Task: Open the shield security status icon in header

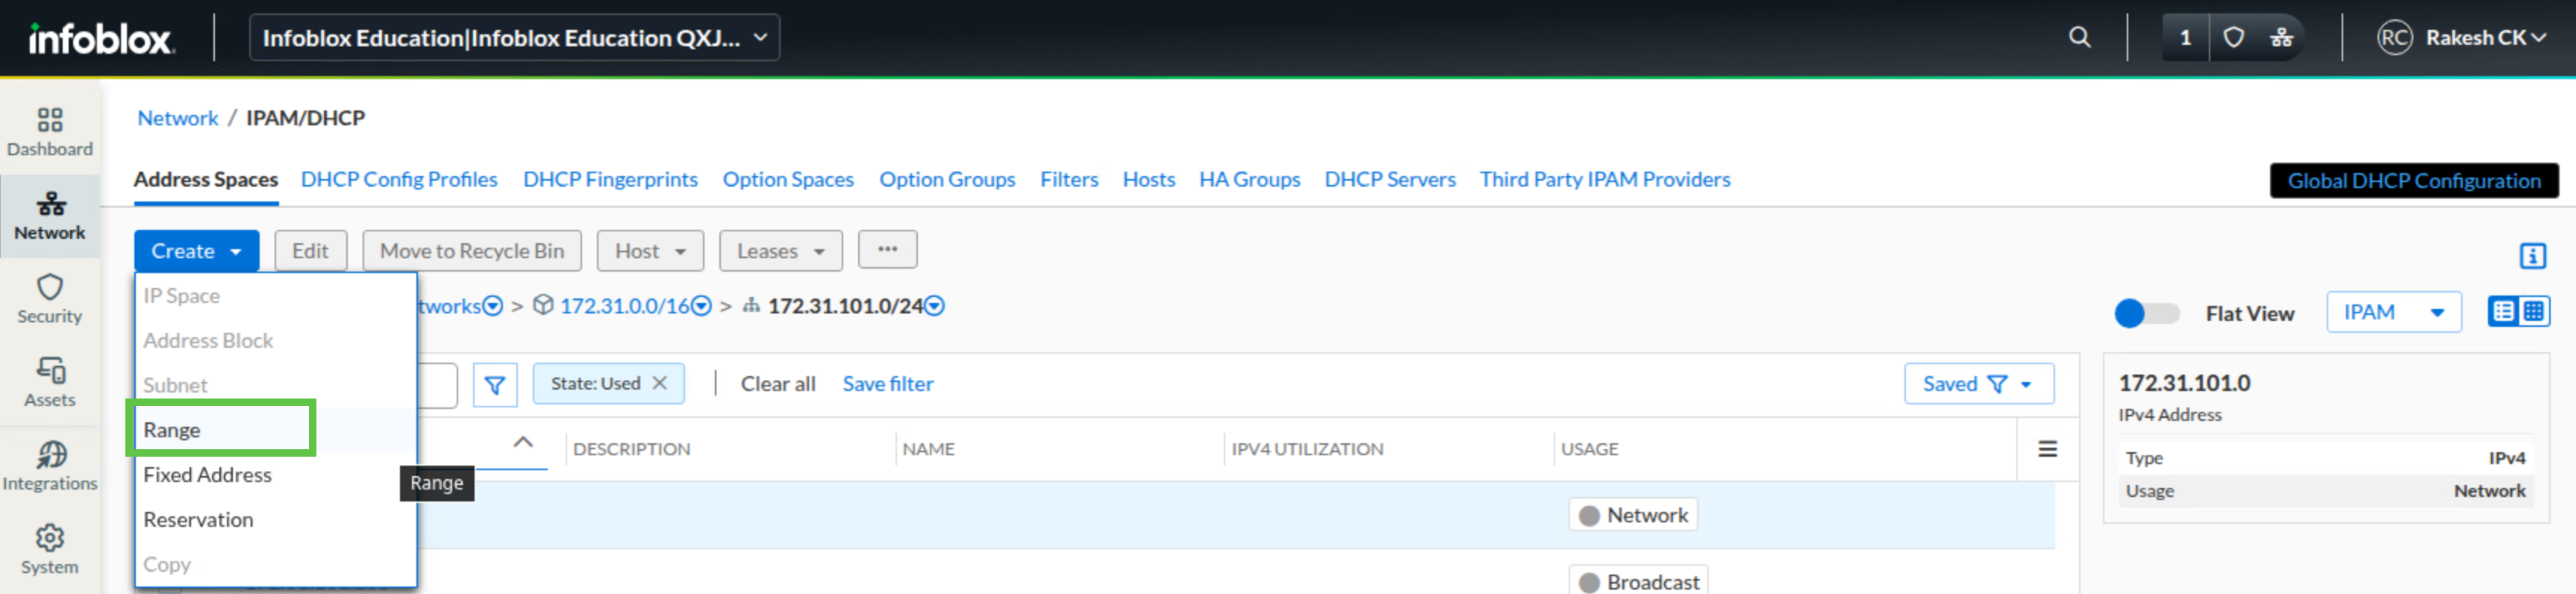Action: pos(2233,38)
